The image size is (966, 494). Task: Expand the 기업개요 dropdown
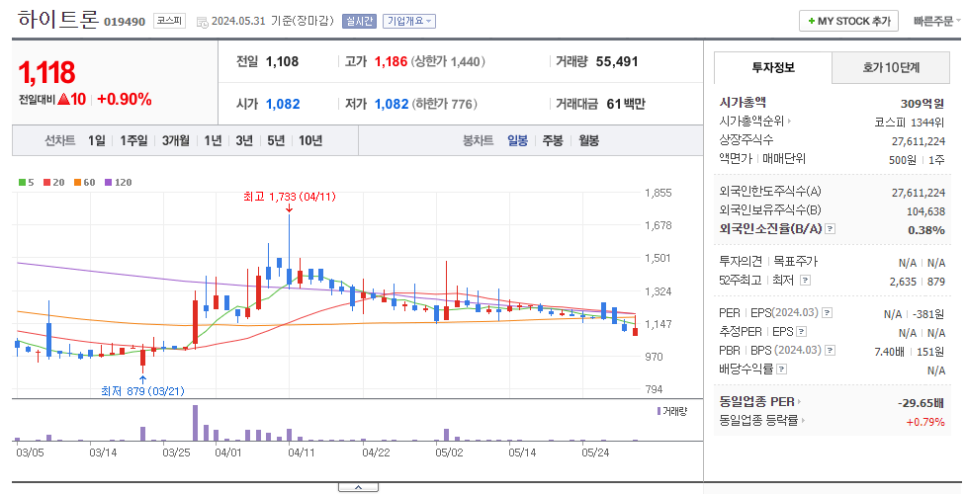pyautogui.click(x=409, y=21)
